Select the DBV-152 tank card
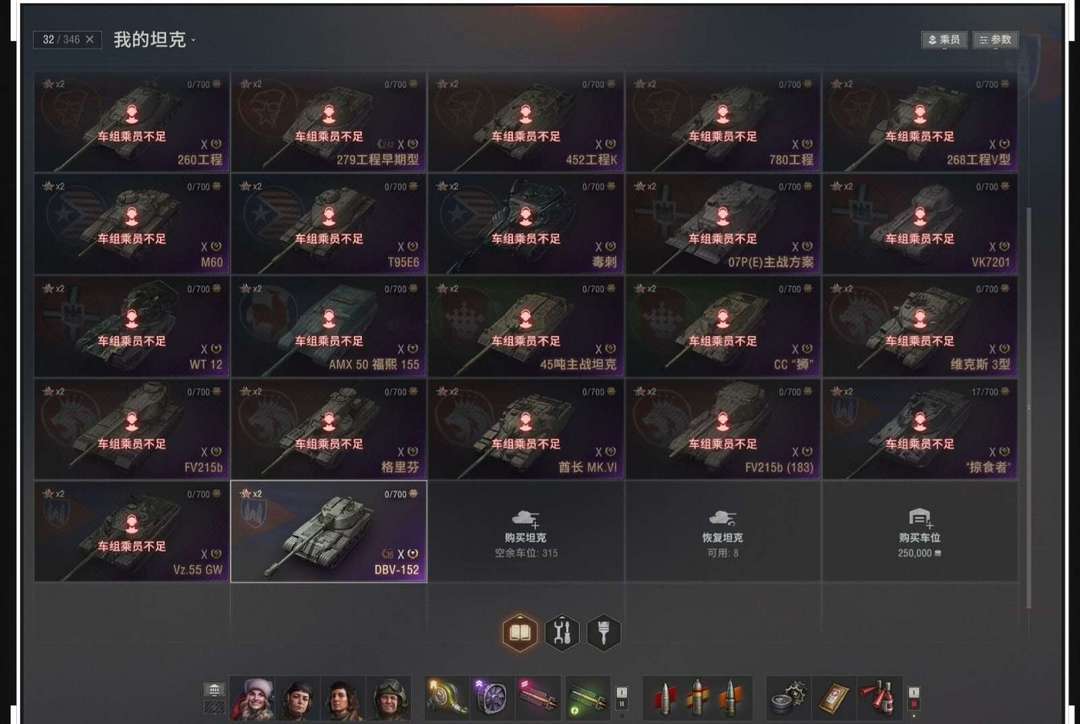The height and width of the screenshot is (724, 1080). [329, 532]
